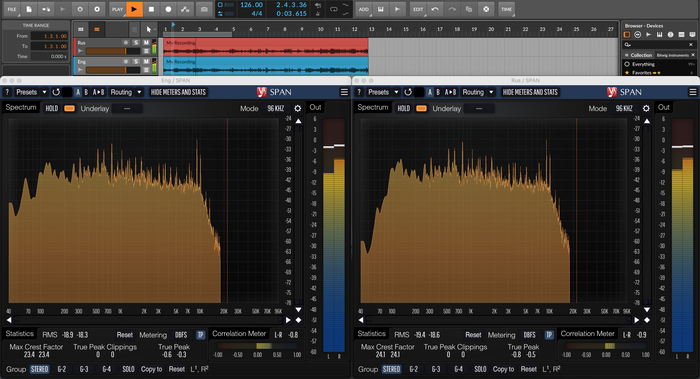Toggle the TP button in Rus SPAN
This screenshot has height=379, width=700.
(549, 335)
